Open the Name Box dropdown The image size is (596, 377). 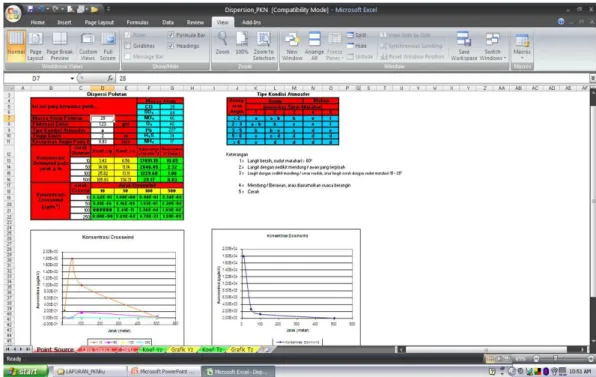point(72,78)
